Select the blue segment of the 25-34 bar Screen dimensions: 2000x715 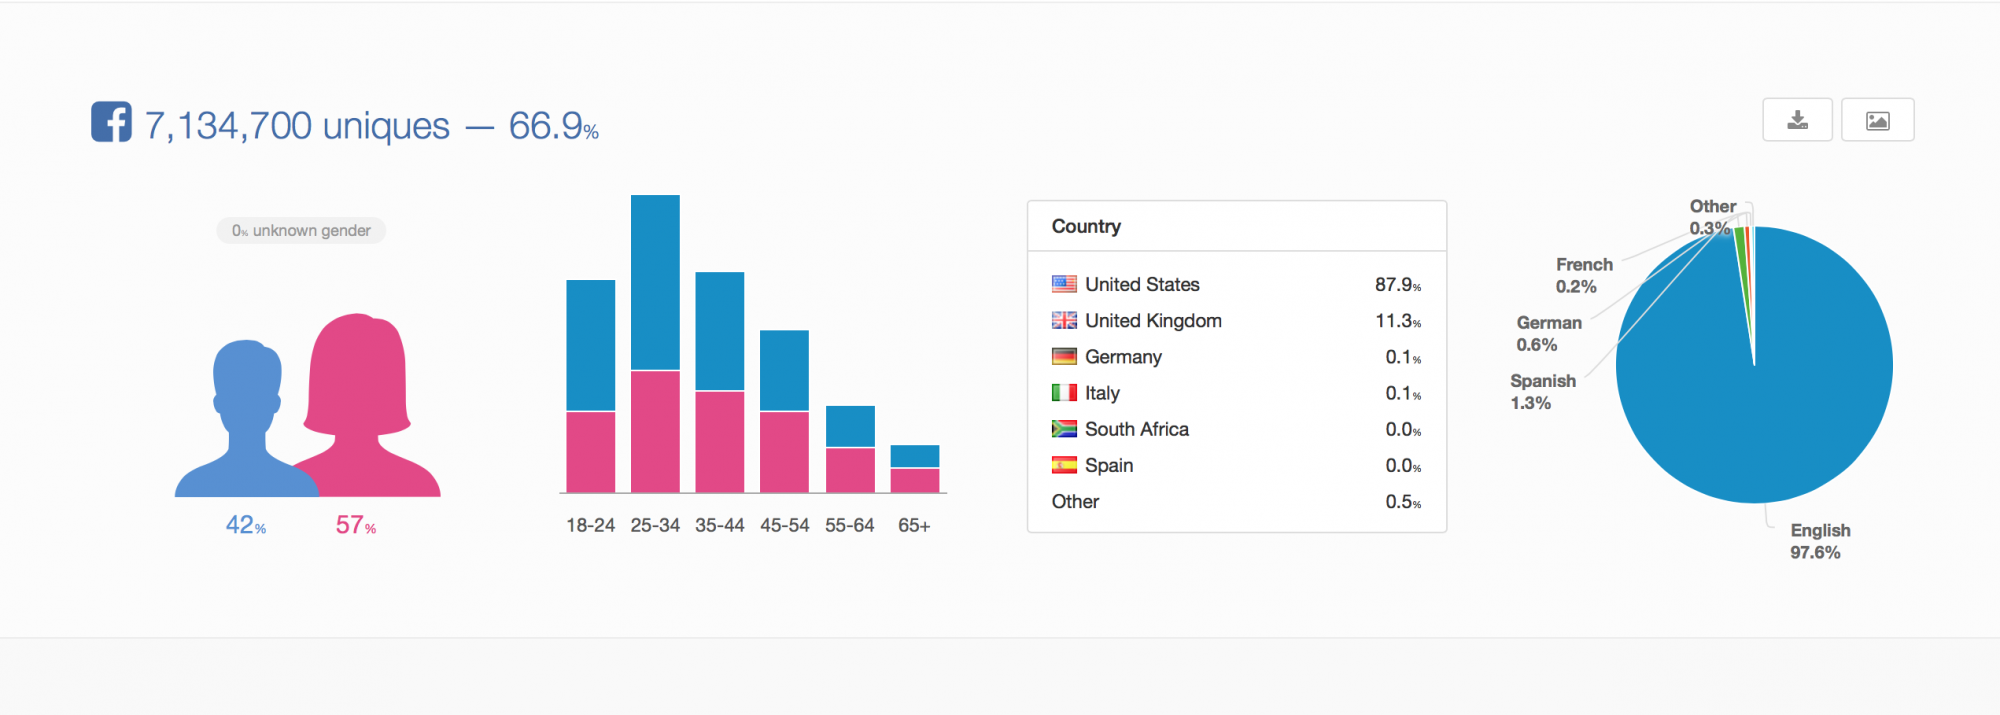(655, 282)
